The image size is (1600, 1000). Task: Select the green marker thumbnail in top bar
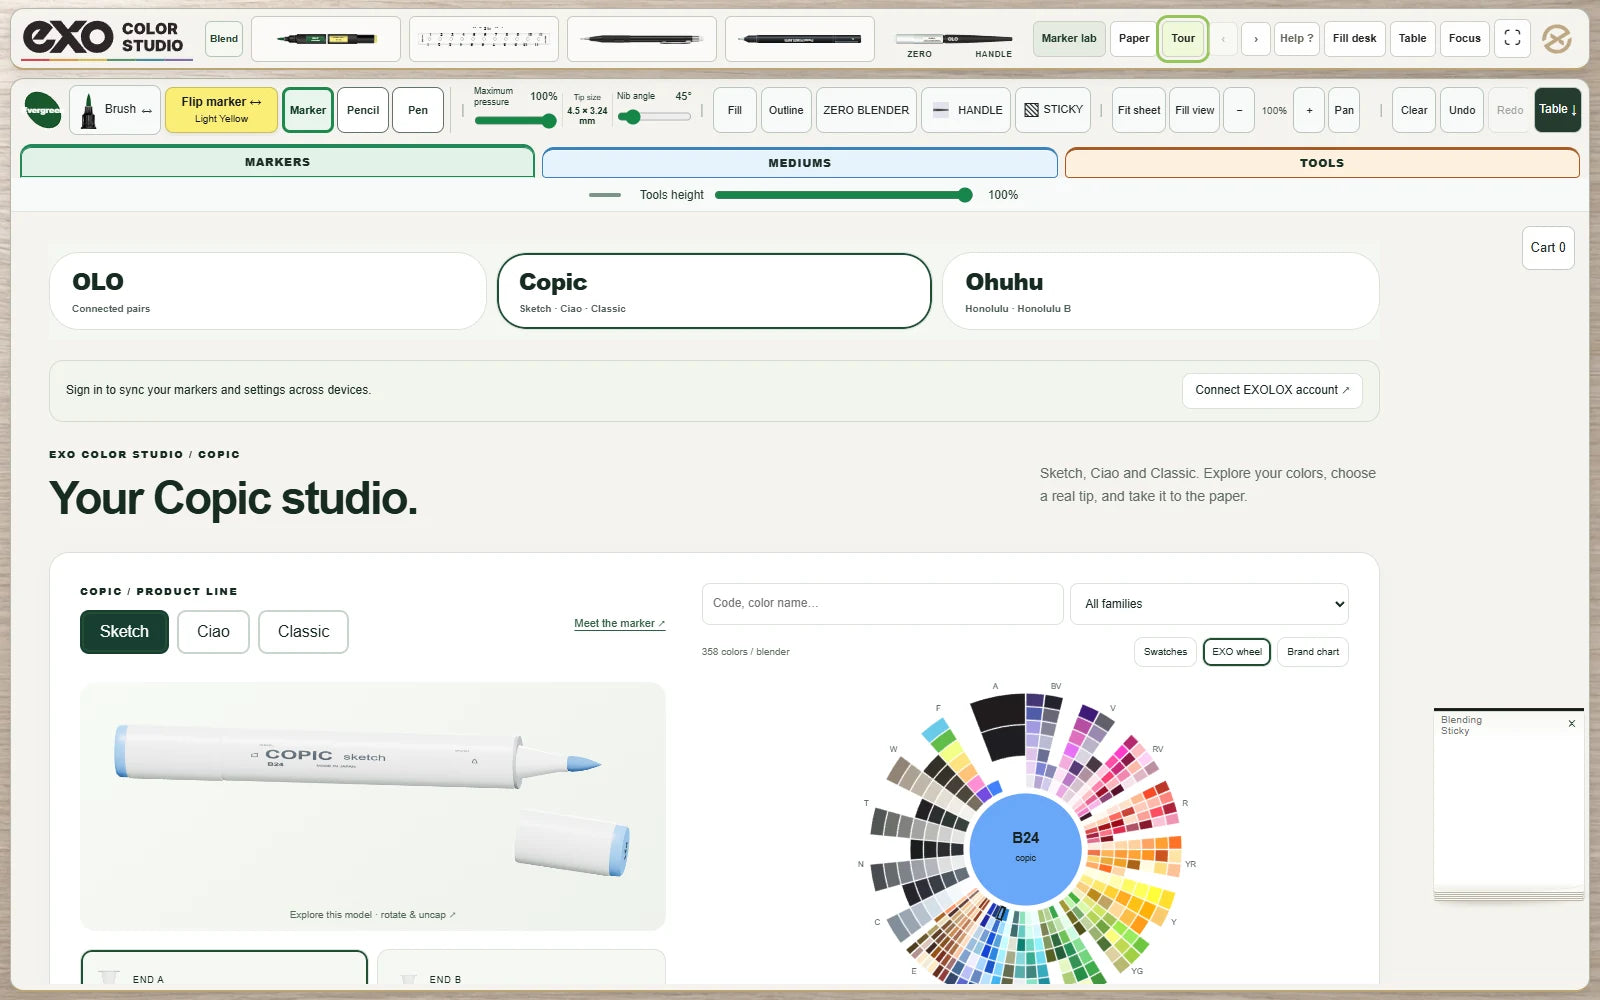point(326,39)
